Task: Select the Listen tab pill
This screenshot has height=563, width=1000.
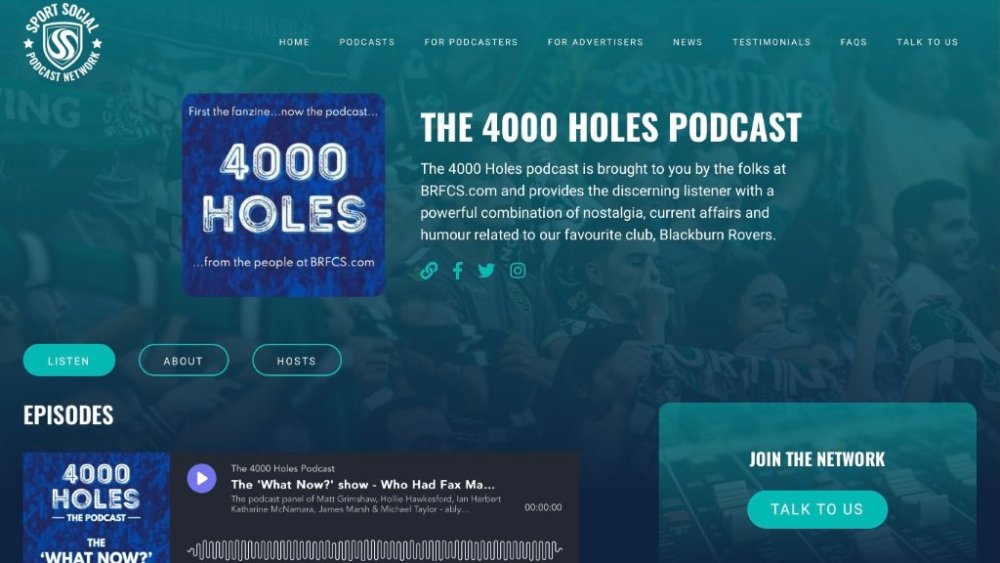Action: 69,360
